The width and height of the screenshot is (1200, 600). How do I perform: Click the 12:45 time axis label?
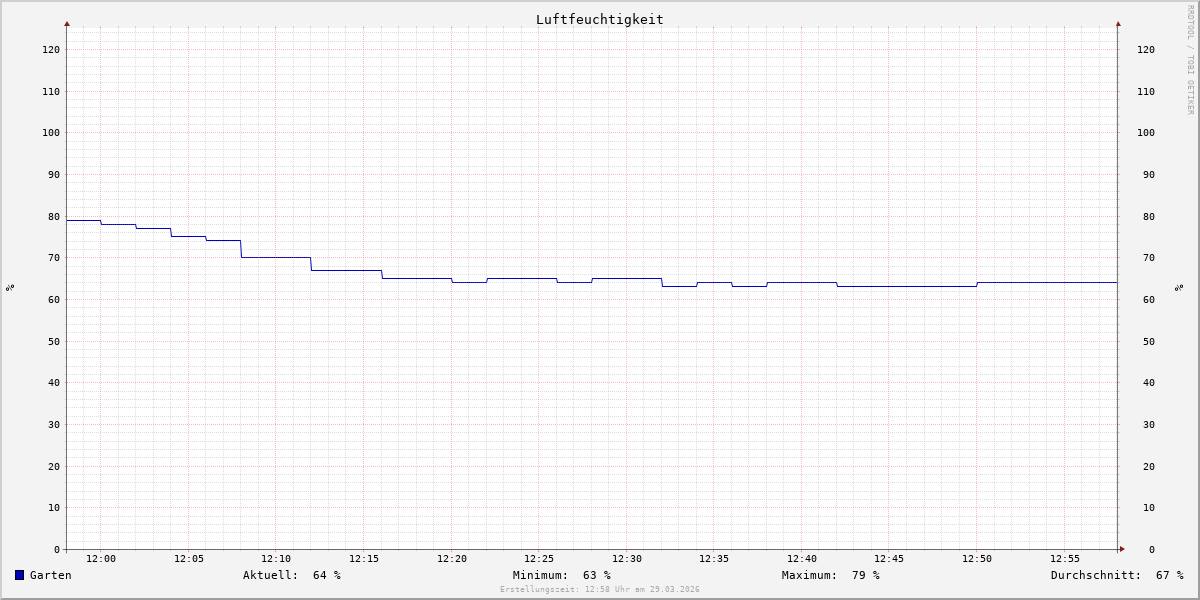tap(890, 559)
